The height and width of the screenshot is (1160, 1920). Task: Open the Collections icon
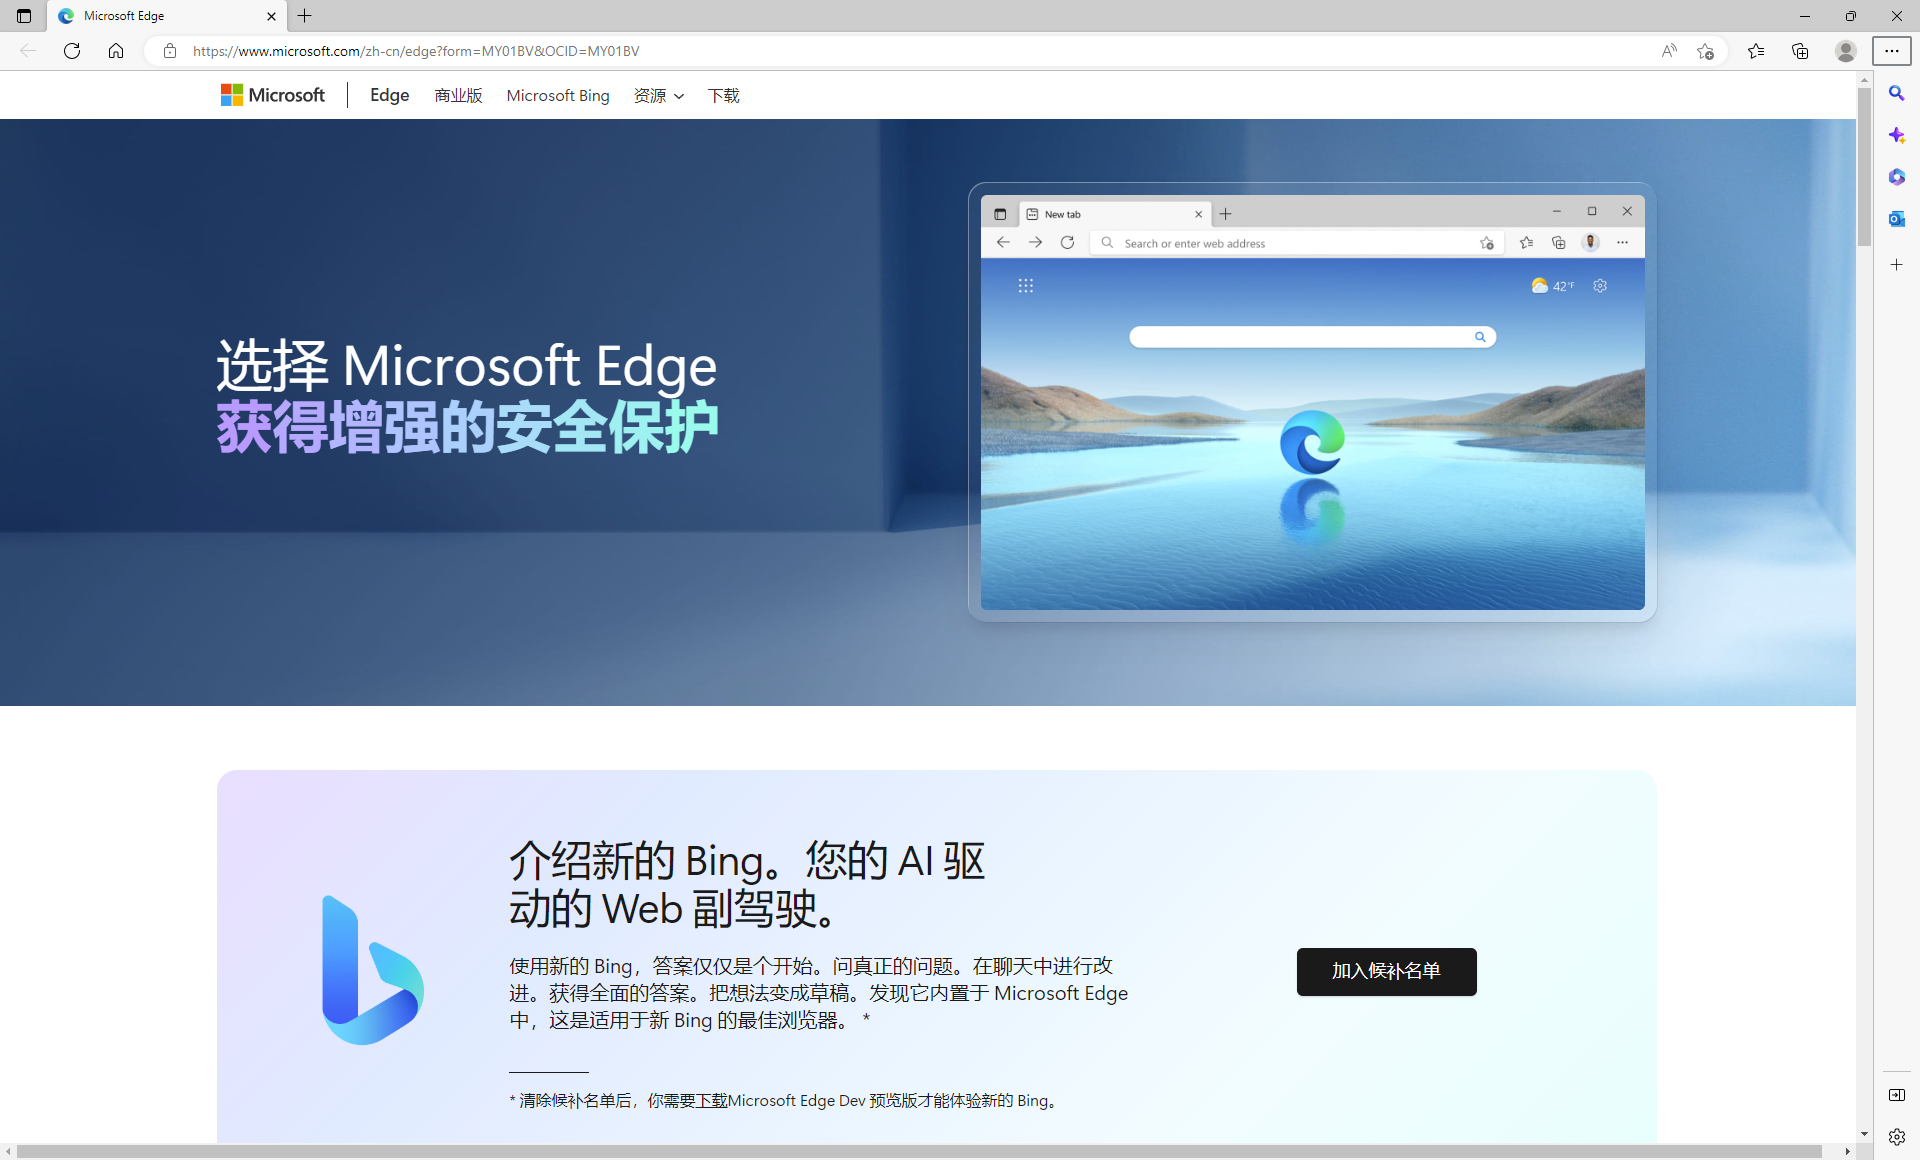point(1800,51)
